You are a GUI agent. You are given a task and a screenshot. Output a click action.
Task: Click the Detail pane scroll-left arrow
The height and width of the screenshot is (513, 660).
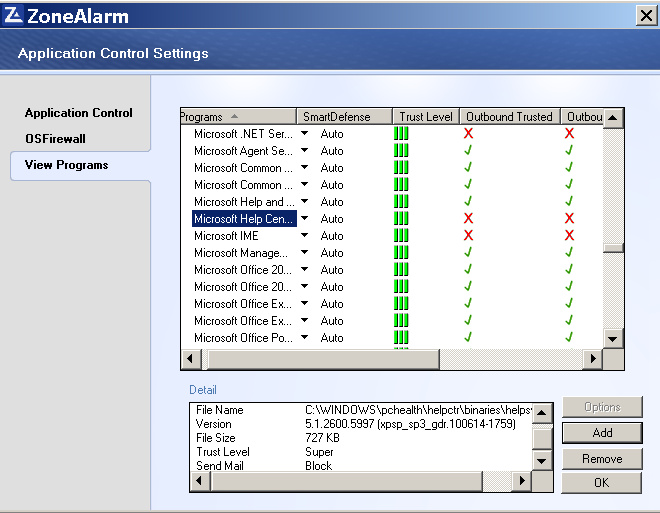(x=200, y=481)
